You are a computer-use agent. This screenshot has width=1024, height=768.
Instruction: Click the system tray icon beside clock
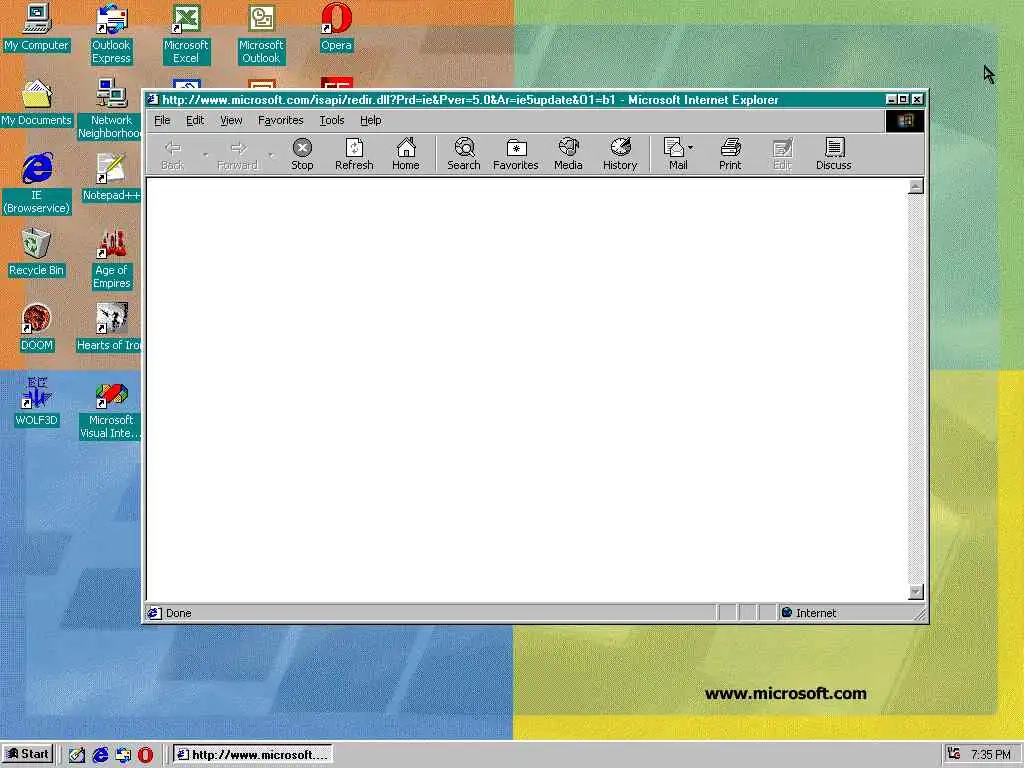coord(953,754)
